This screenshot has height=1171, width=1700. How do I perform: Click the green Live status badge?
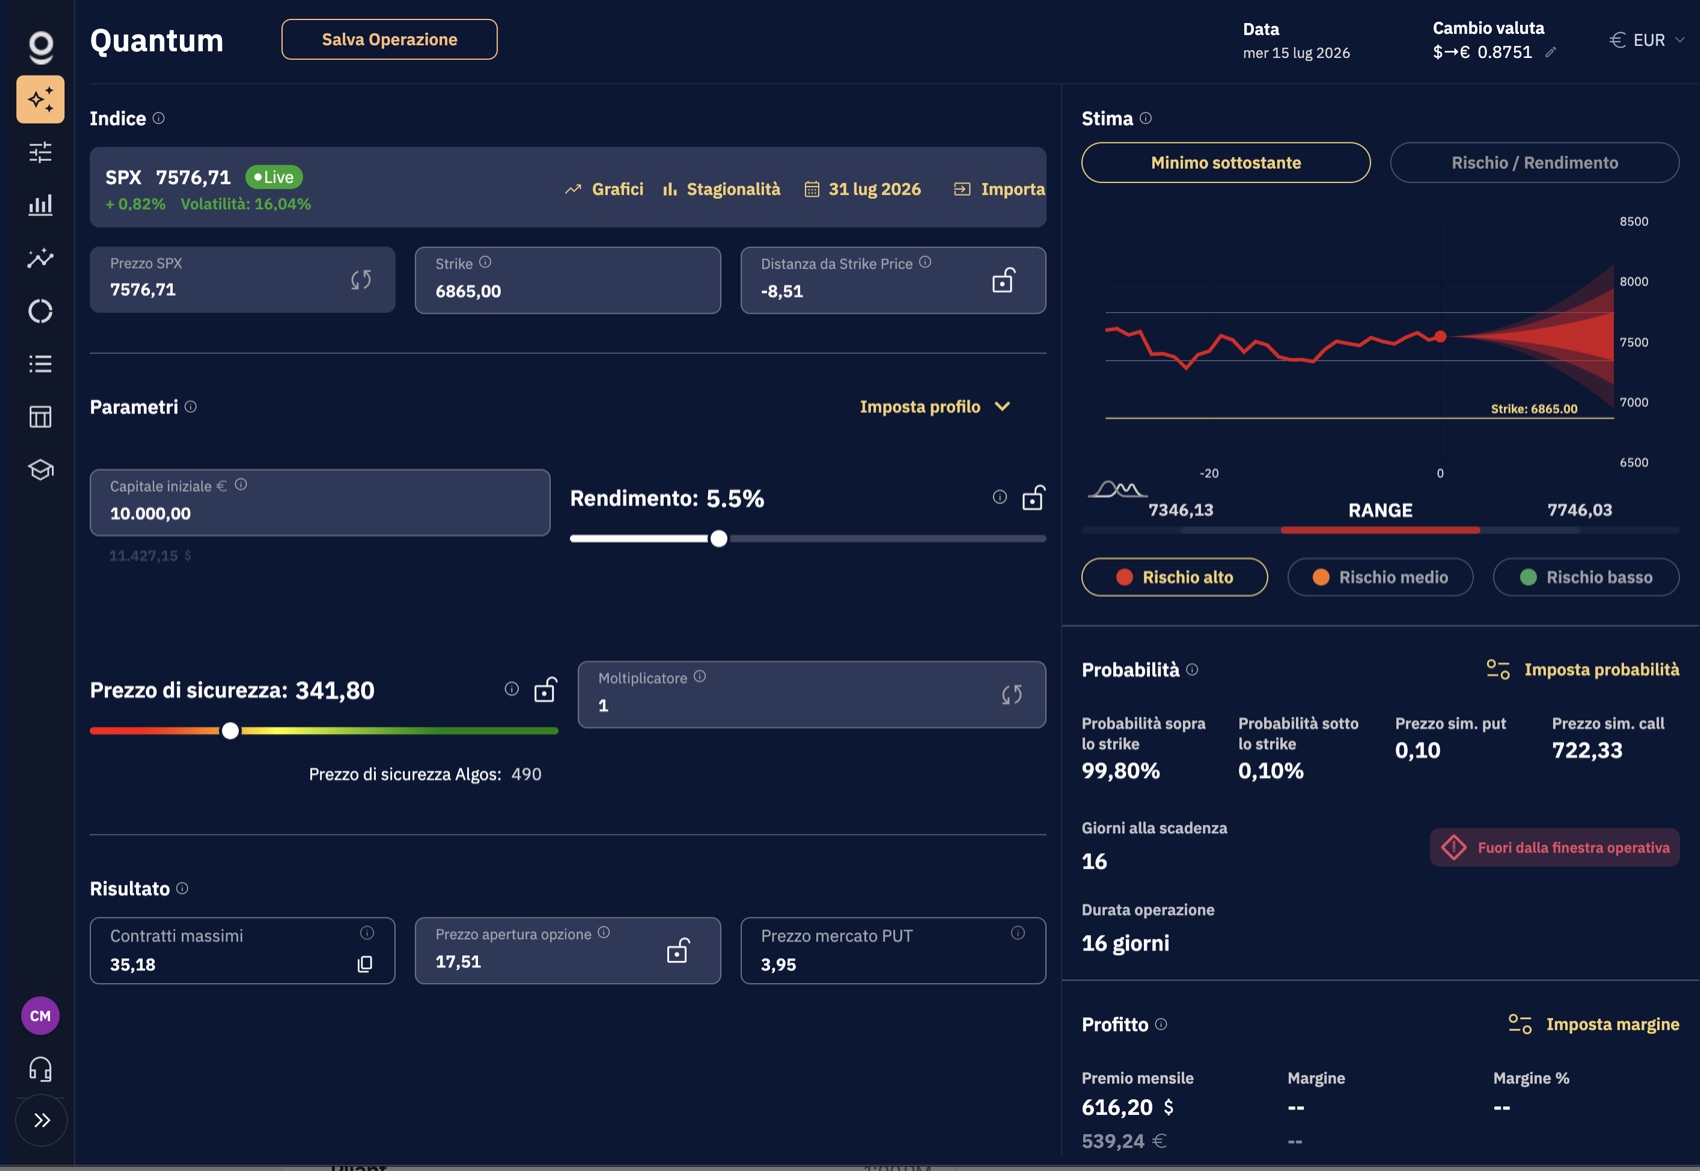coord(274,177)
